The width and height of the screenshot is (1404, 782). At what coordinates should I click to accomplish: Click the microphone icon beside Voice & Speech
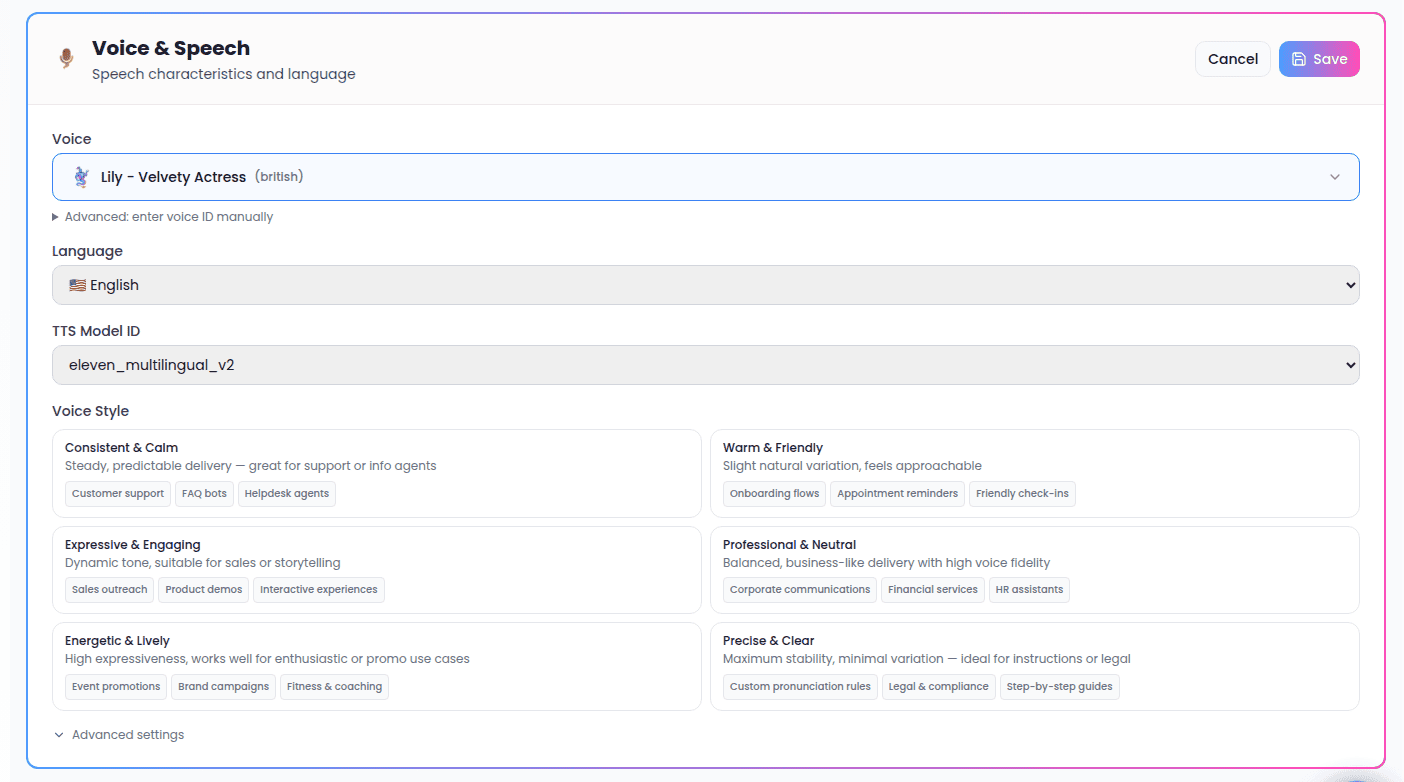[67, 59]
